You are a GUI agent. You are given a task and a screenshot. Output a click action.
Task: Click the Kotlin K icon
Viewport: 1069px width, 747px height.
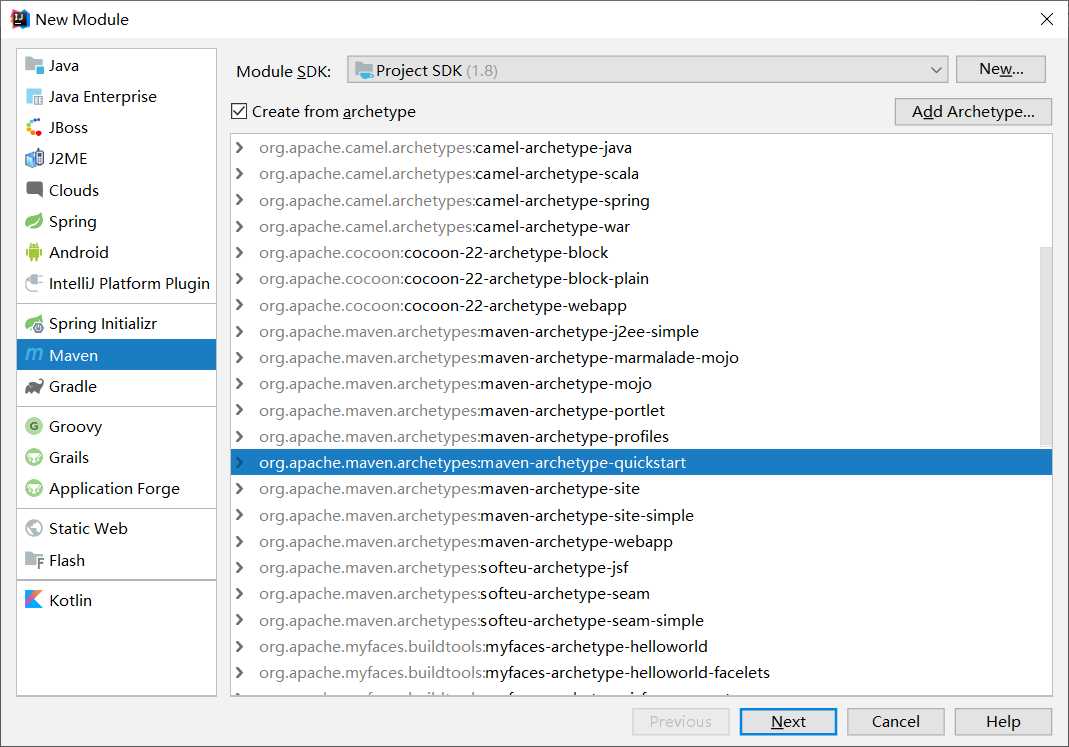[x=34, y=600]
